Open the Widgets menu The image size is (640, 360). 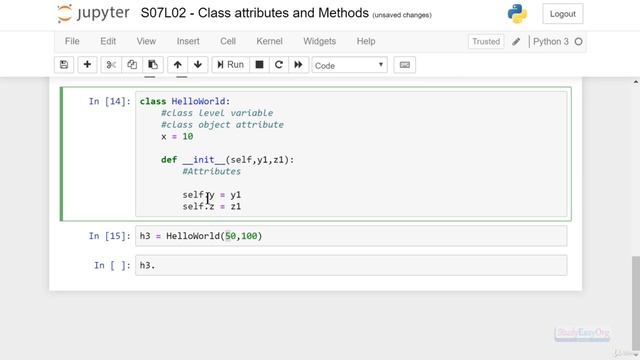pos(319,41)
